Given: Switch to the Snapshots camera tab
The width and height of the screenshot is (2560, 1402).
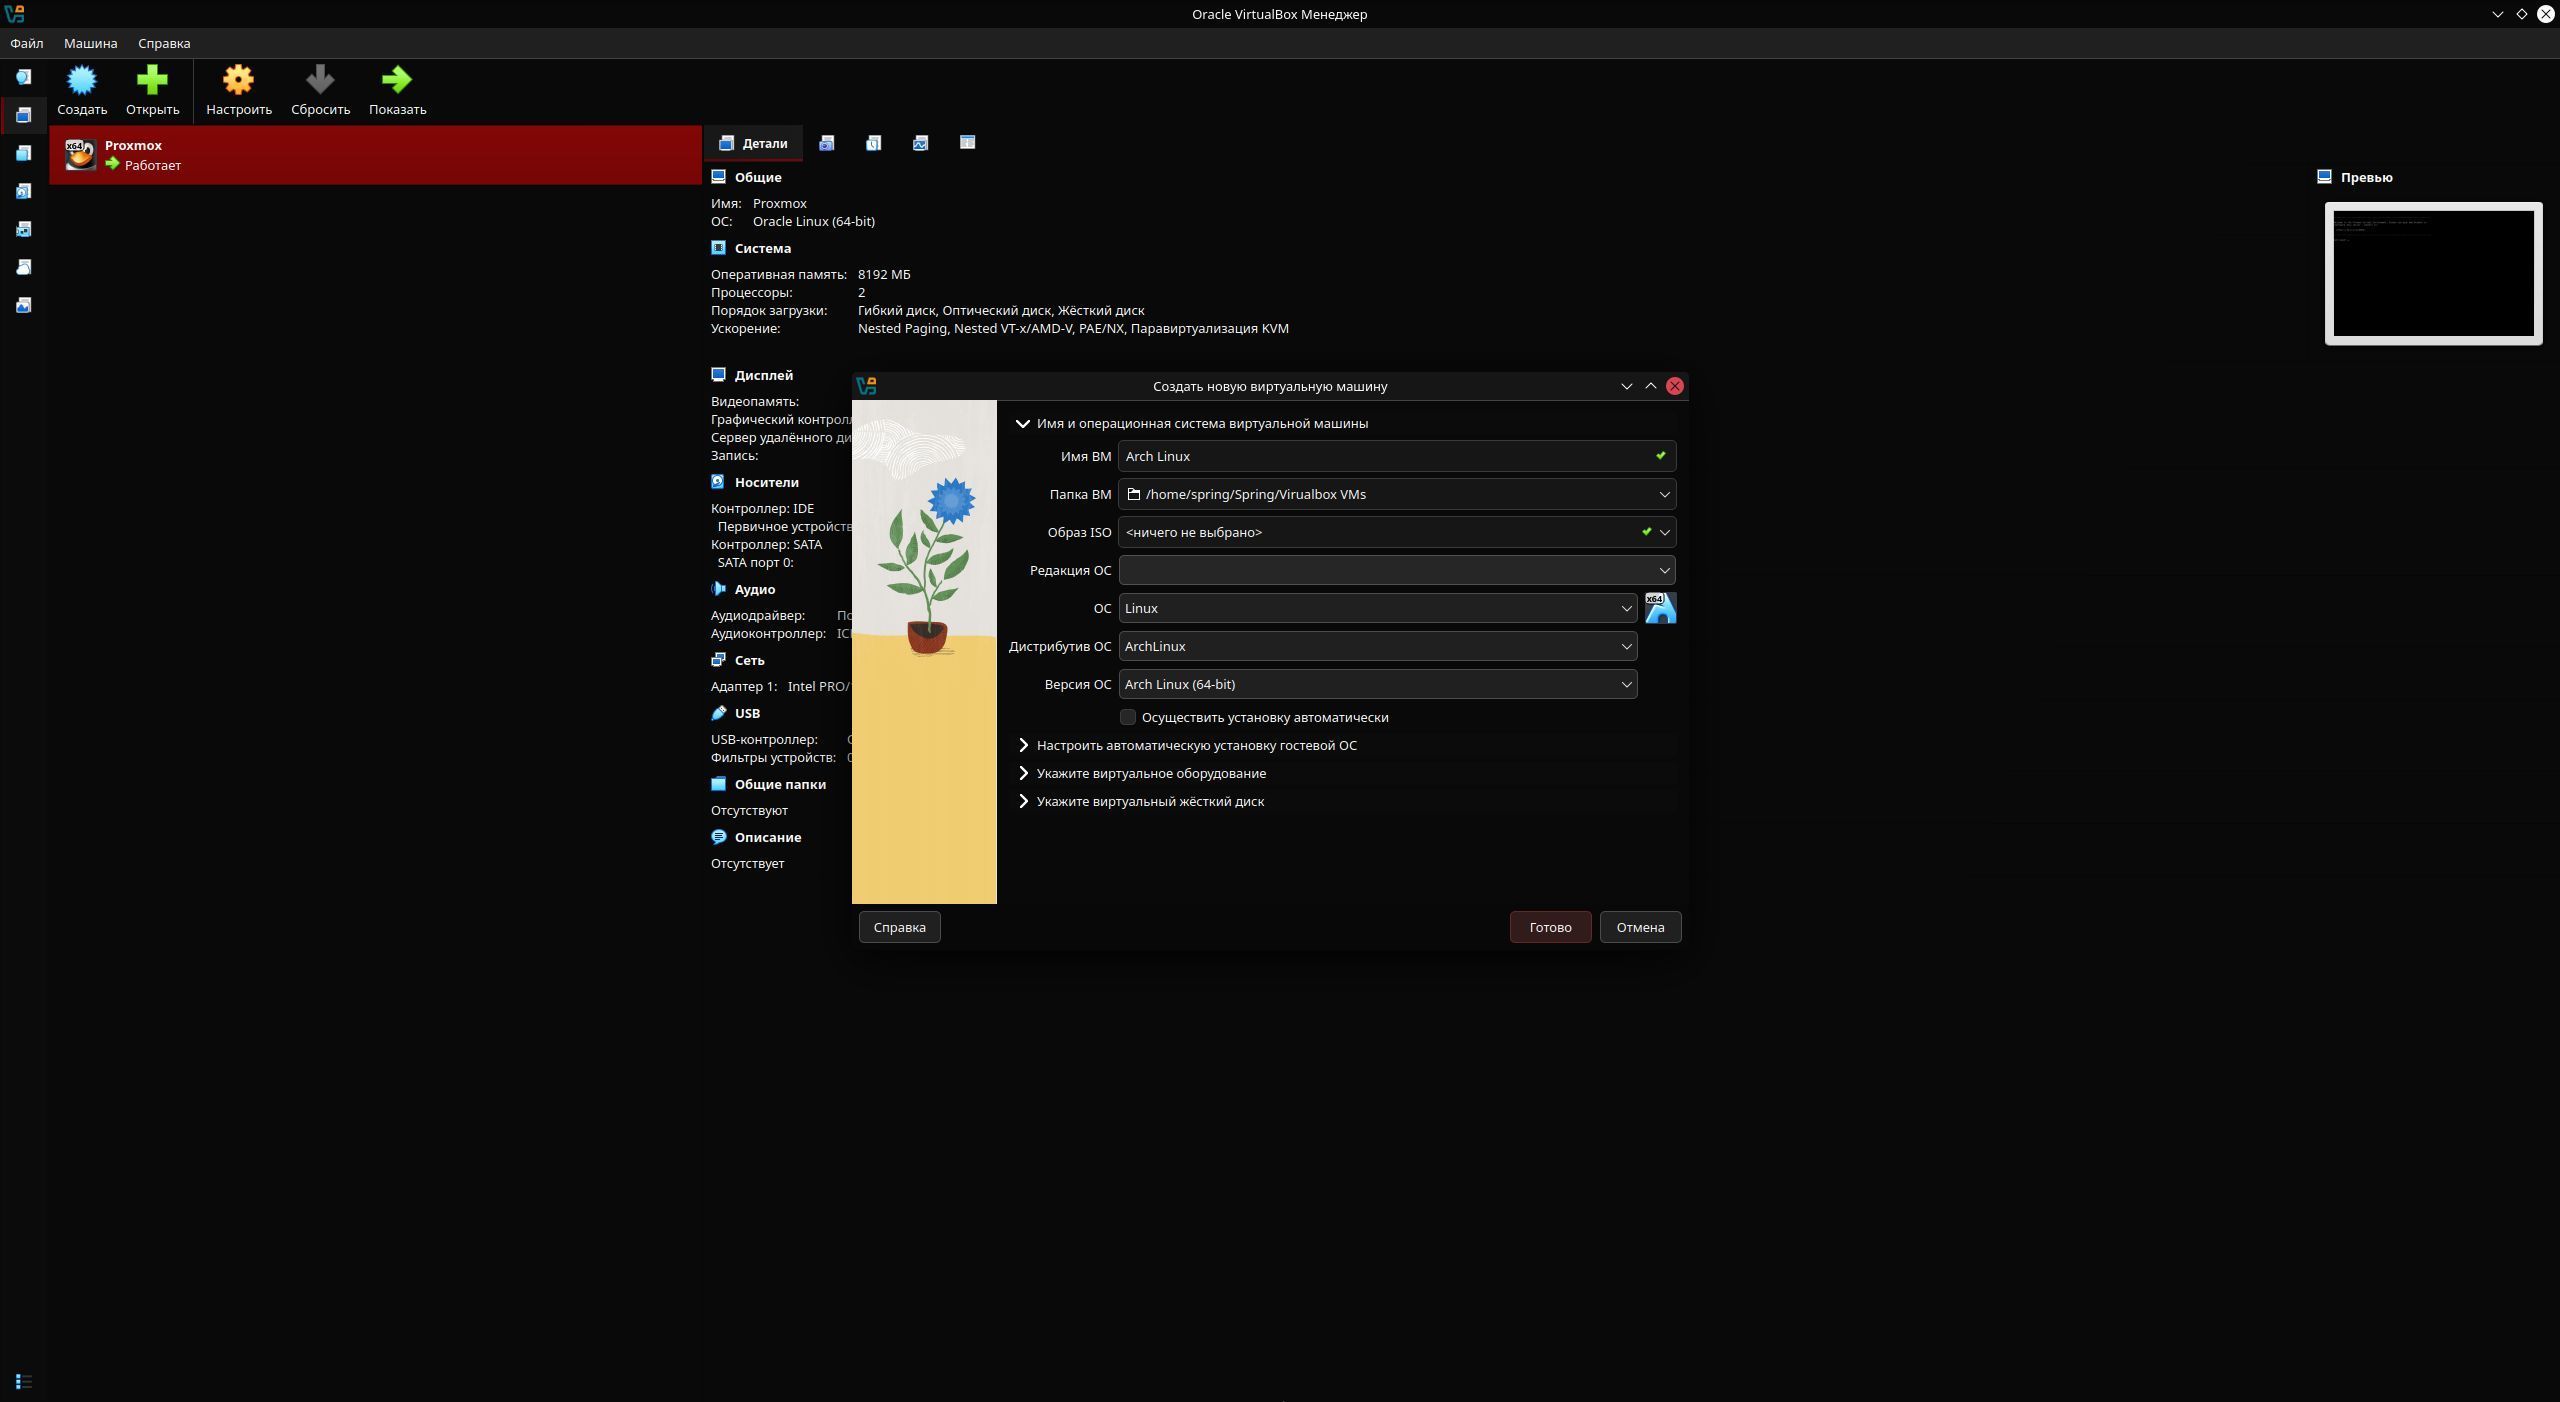Looking at the screenshot, I should coord(826,143).
